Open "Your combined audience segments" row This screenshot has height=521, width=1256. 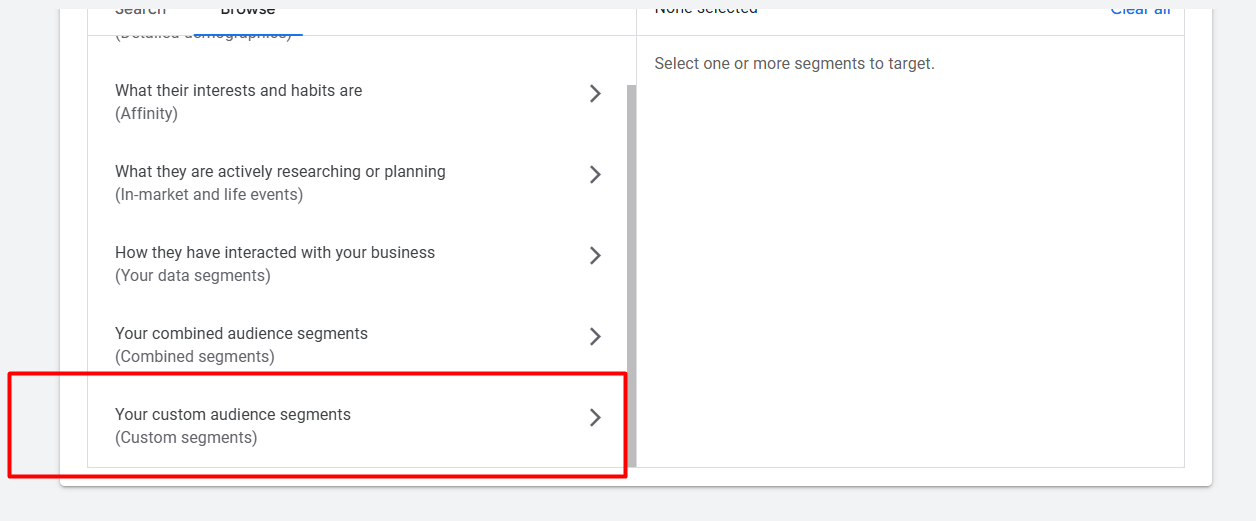(x=241, y=334)
